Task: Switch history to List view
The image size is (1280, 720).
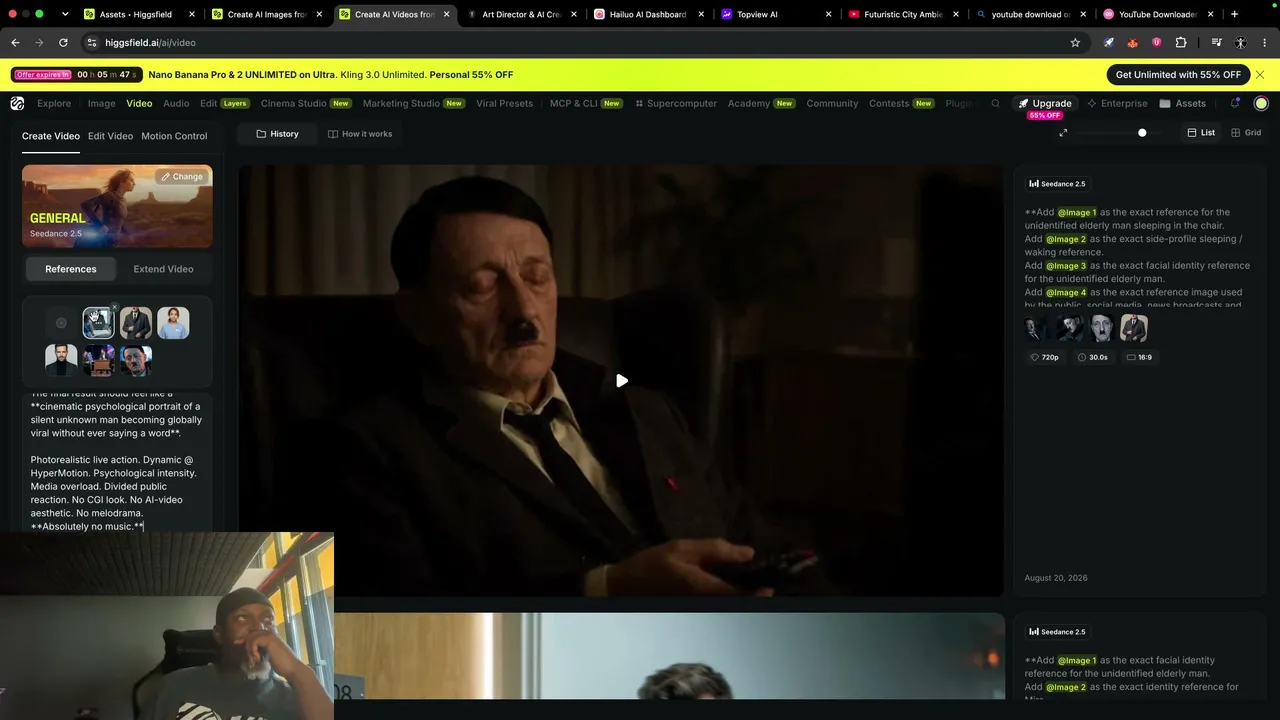Action: (x=1201, y=133)
